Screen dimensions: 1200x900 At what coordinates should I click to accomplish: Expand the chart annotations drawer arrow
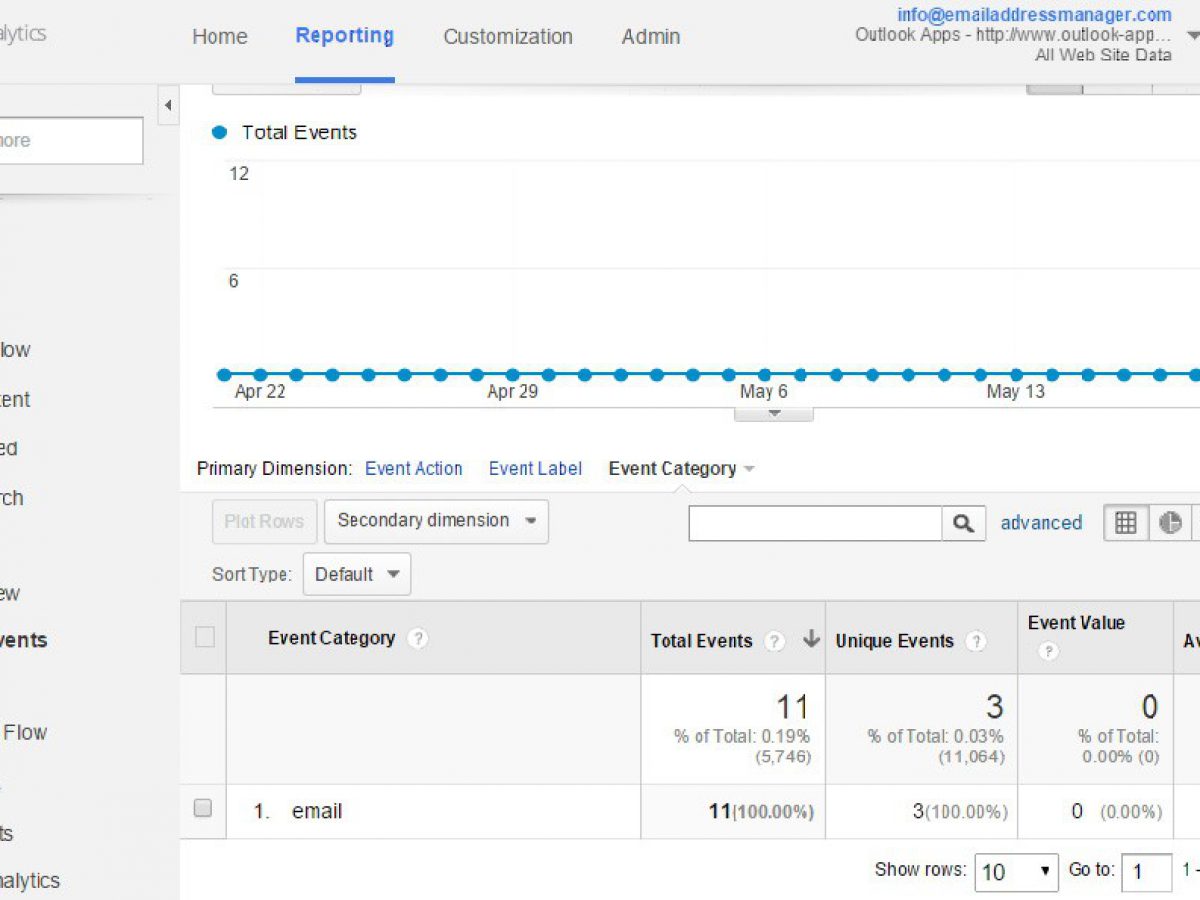(x=773, y=413)
